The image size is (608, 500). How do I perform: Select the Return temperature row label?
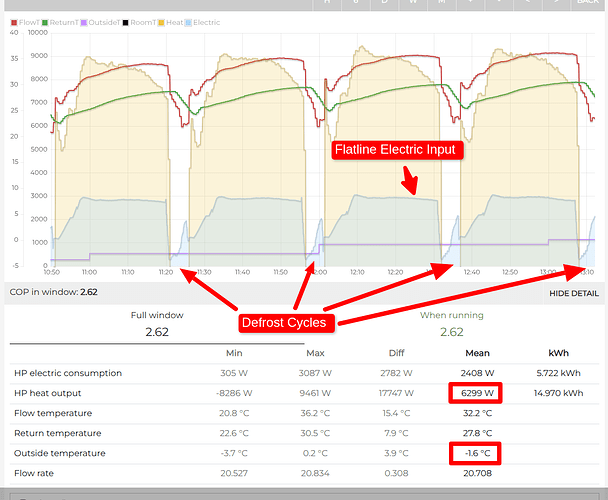point(58,433)
